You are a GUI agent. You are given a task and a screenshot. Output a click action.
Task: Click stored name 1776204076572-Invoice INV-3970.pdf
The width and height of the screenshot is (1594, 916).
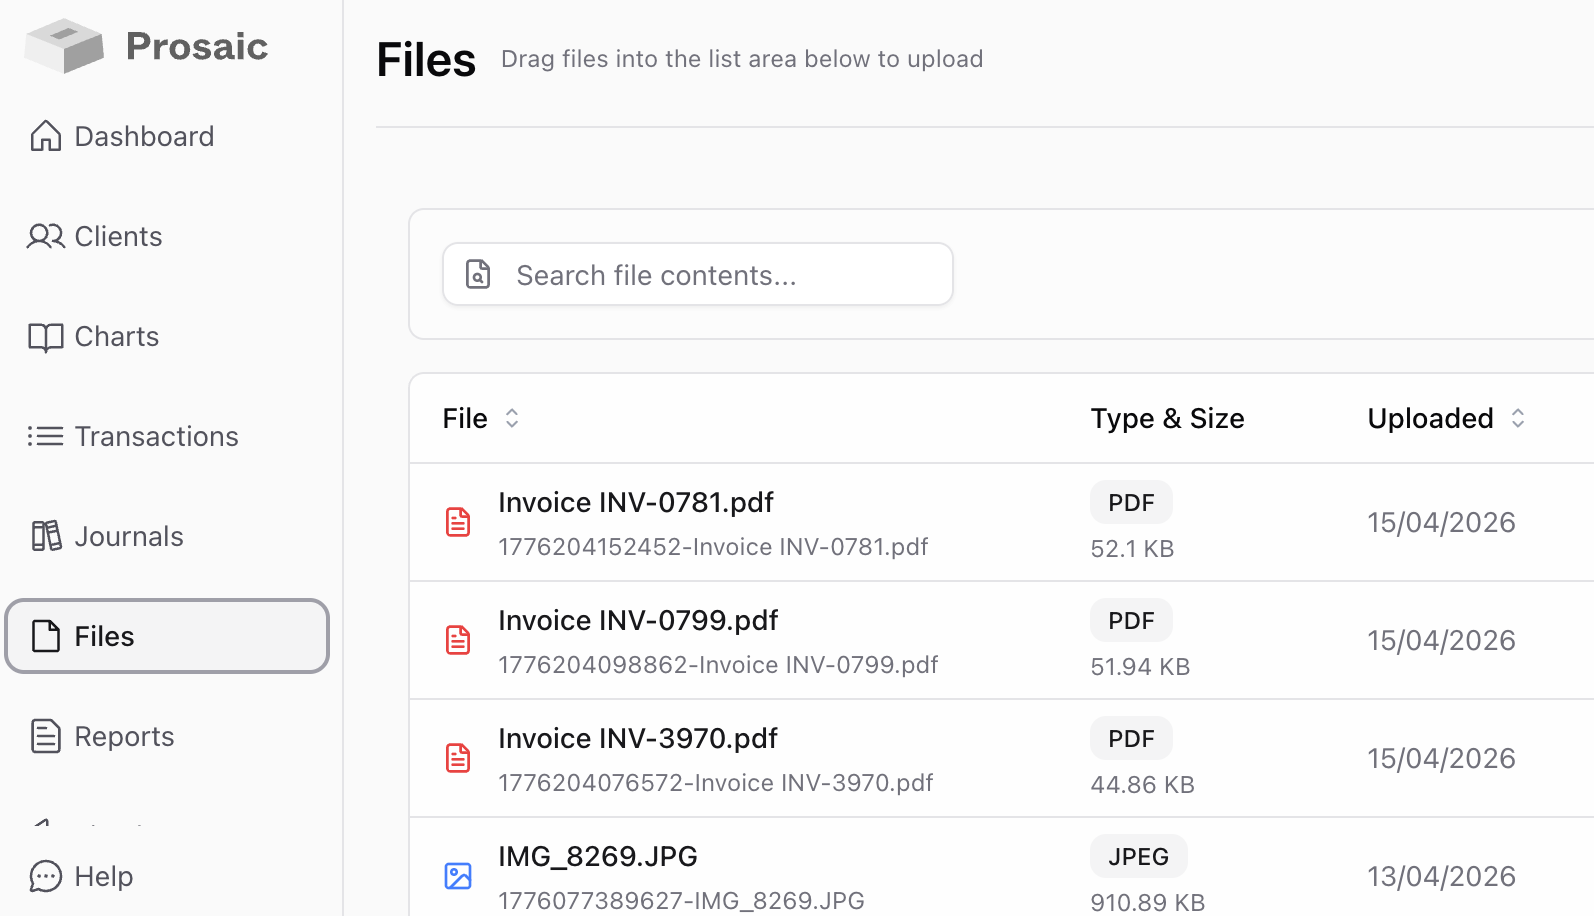pos(716,783)
